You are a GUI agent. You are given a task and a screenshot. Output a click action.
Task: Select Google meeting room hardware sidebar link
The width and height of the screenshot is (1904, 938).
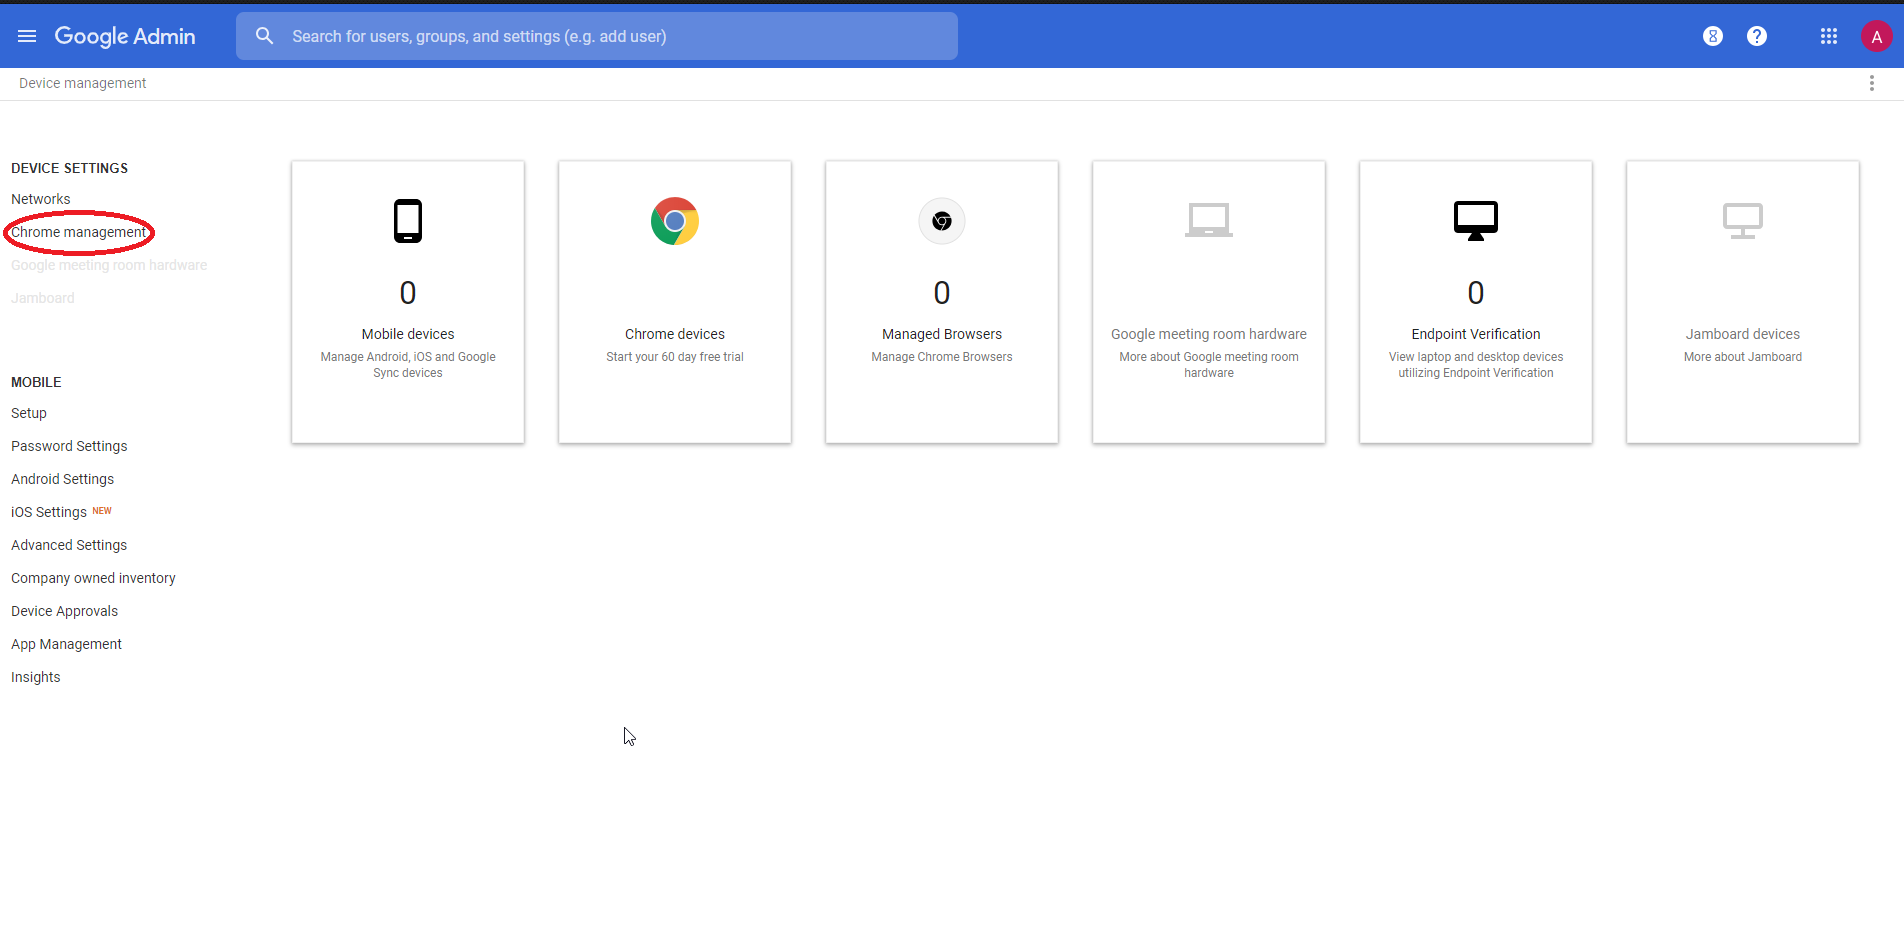click(109, 265)
